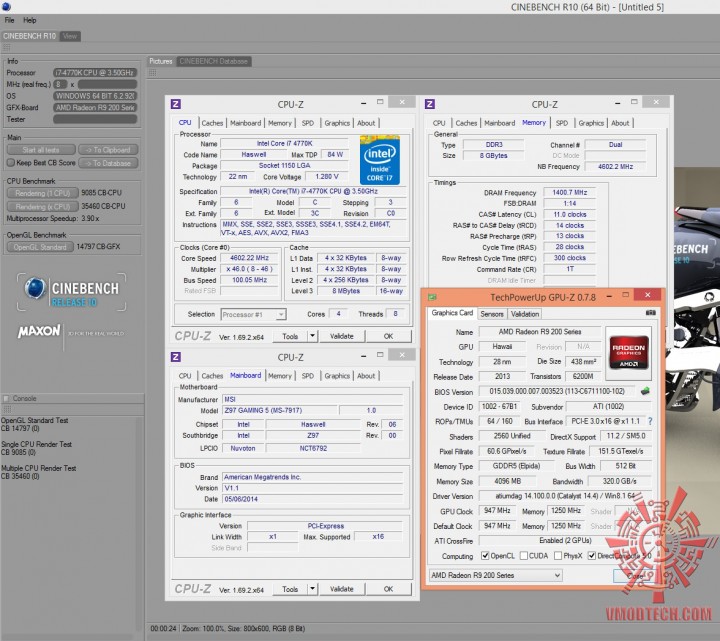This screenshot has width=720, height=641.
Task: Select the CINEBENCH R10 panel tab
Action: (x=29, y=36)
